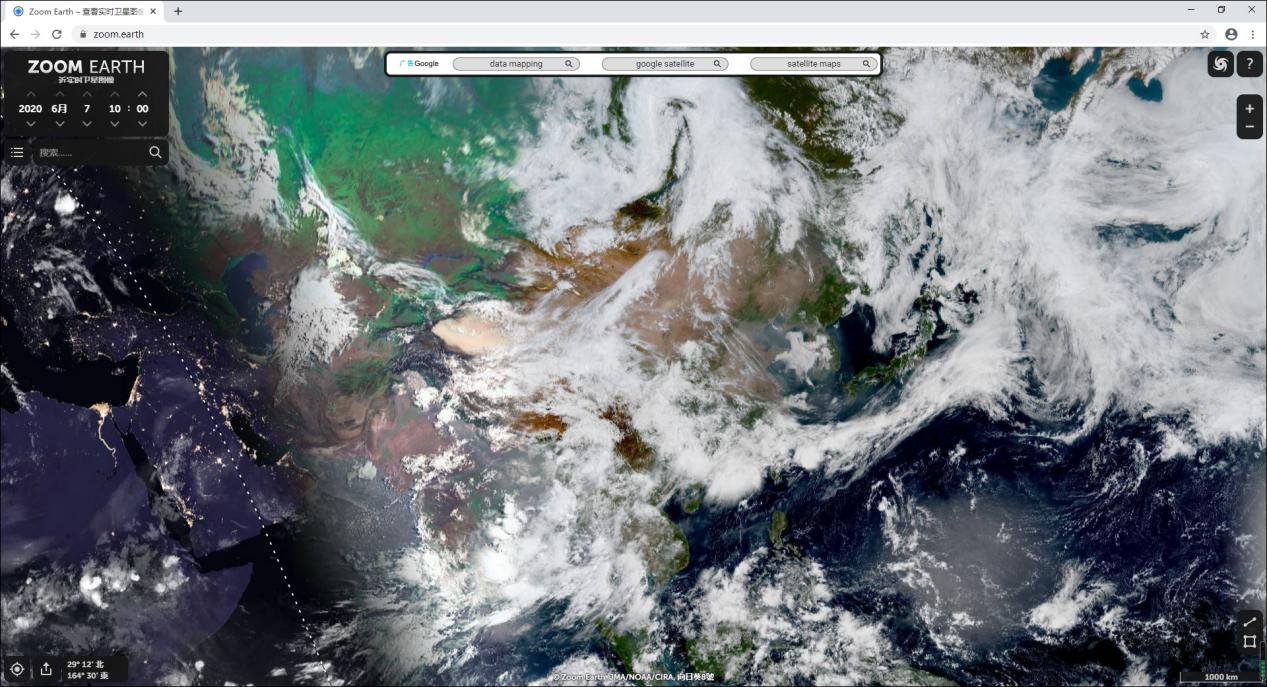Screen dimensions: 1267x687
Task: Click the measure tool arrow icon bottom right
Action: pos(1249,621)
